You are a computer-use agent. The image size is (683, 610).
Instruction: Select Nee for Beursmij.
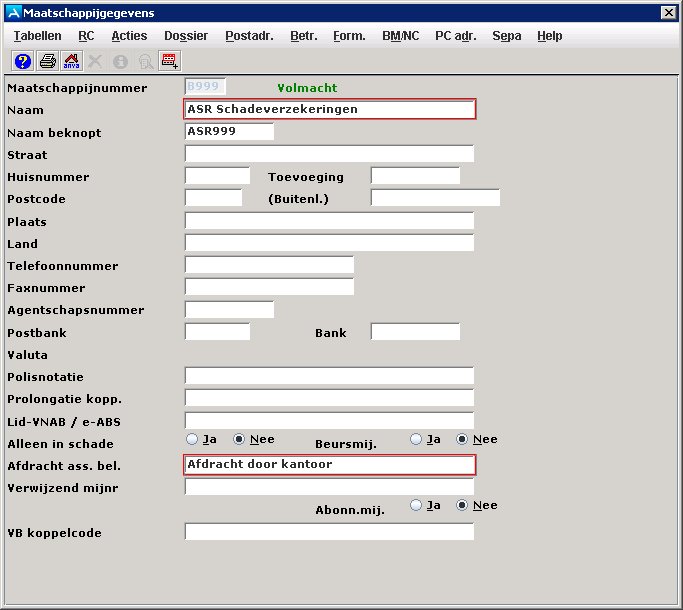click(462, 439)
